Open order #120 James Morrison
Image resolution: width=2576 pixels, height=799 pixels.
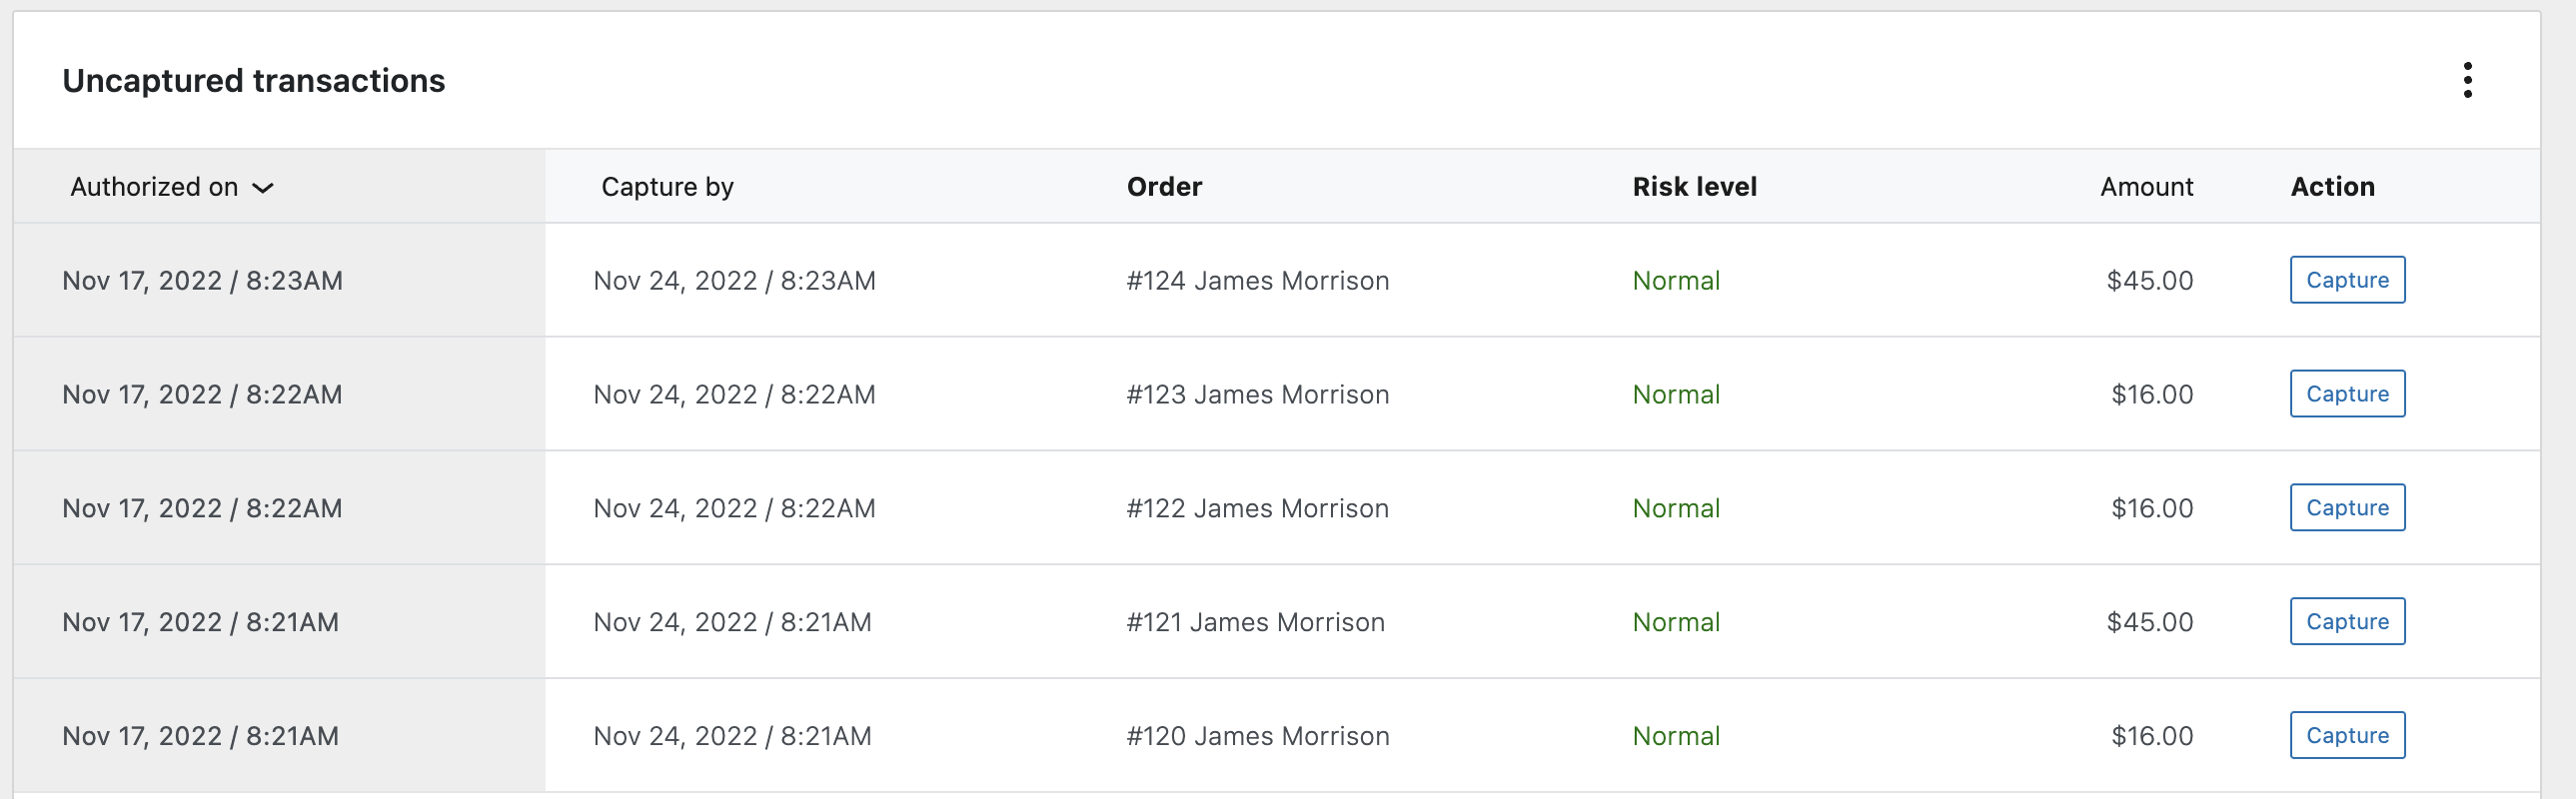(x=1257, y=737)
